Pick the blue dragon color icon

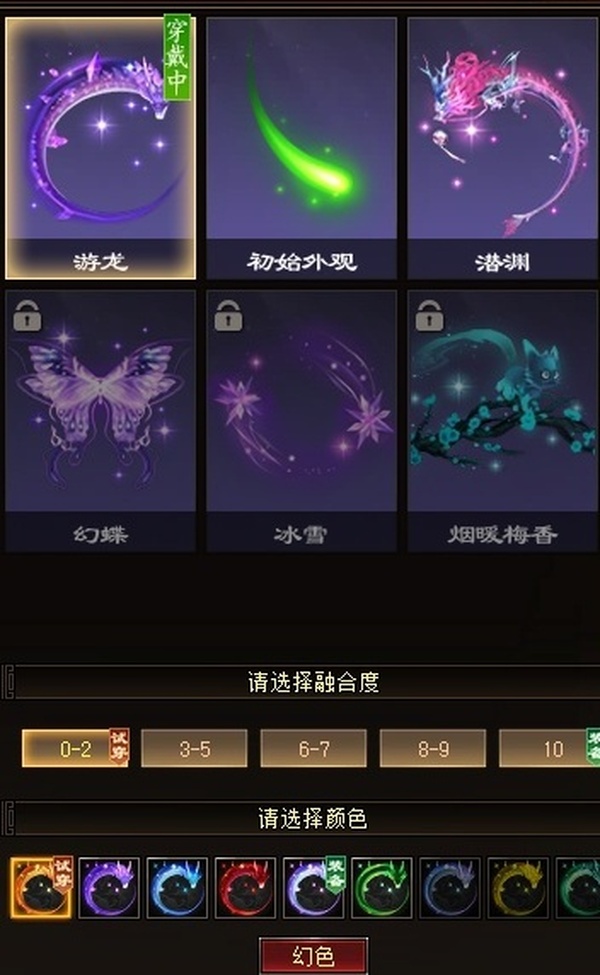coord(177,888)
